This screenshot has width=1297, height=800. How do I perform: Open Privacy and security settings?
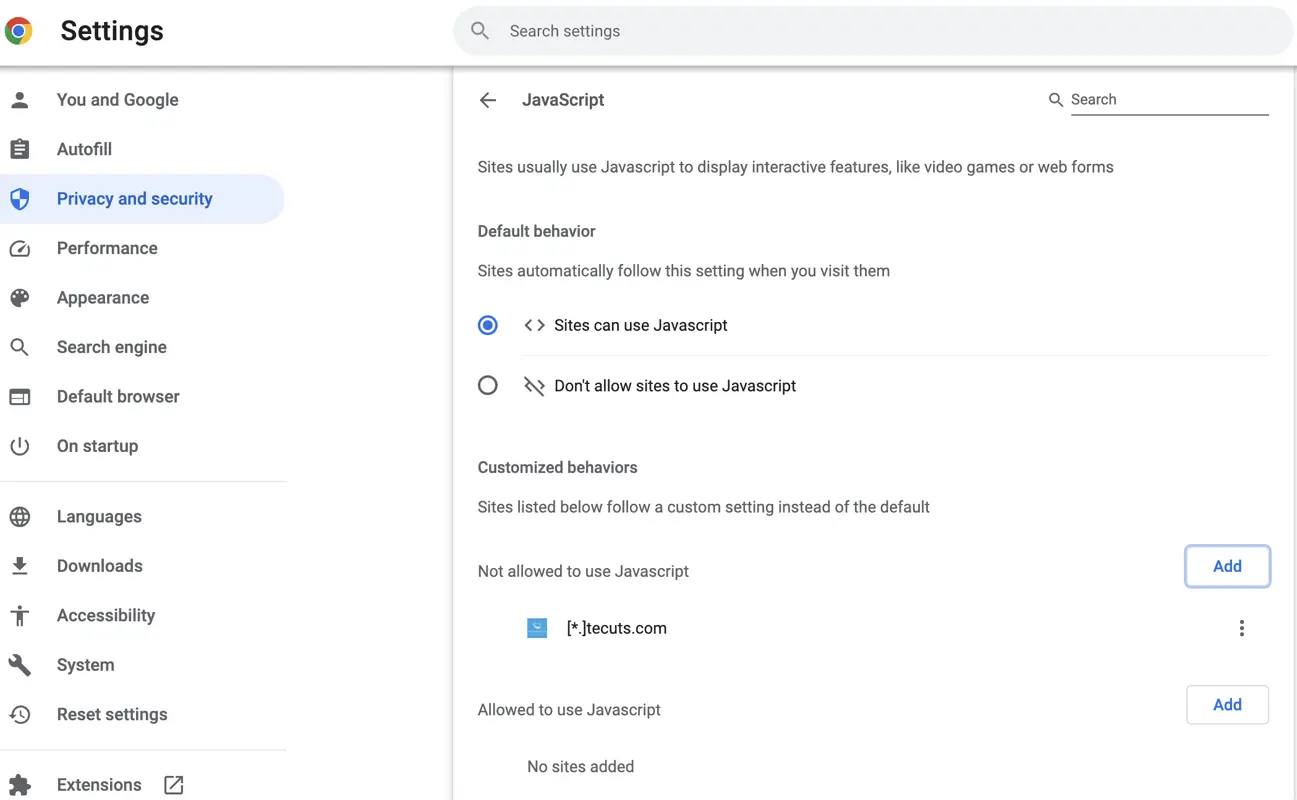point(135,199)
